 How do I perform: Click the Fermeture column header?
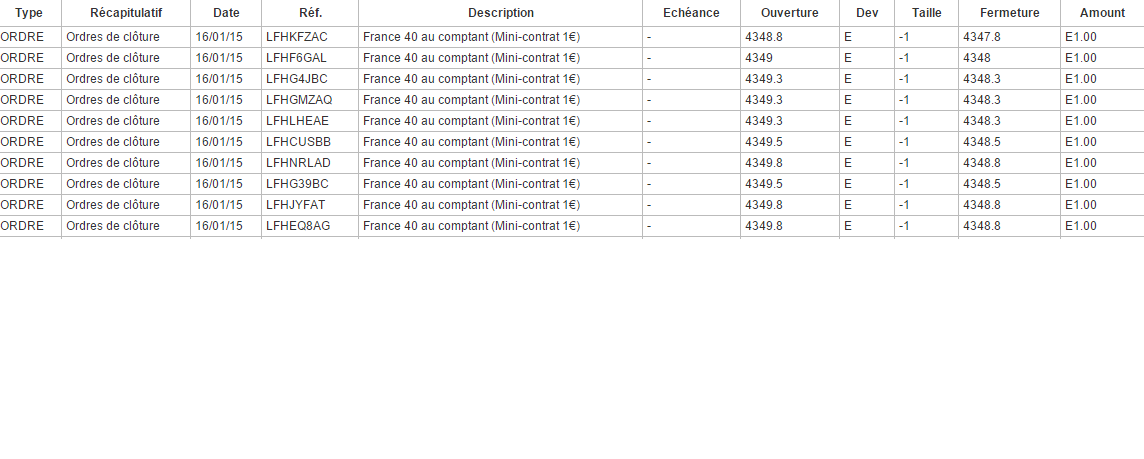tap(1010, 13)
